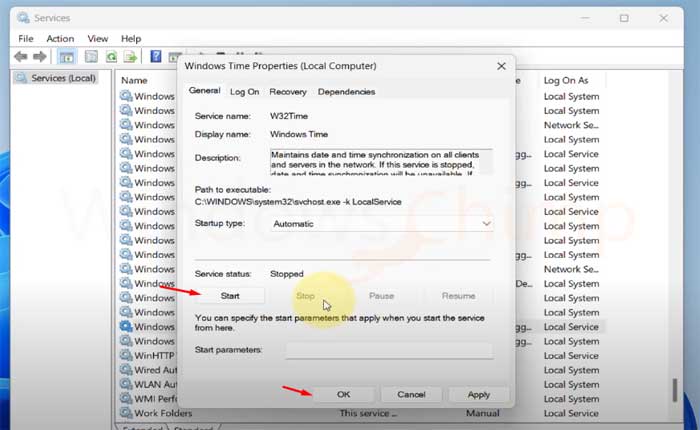Click the Start parameters input field
The height and width of the screenshot is (430, 700).
tap(389, 350)
